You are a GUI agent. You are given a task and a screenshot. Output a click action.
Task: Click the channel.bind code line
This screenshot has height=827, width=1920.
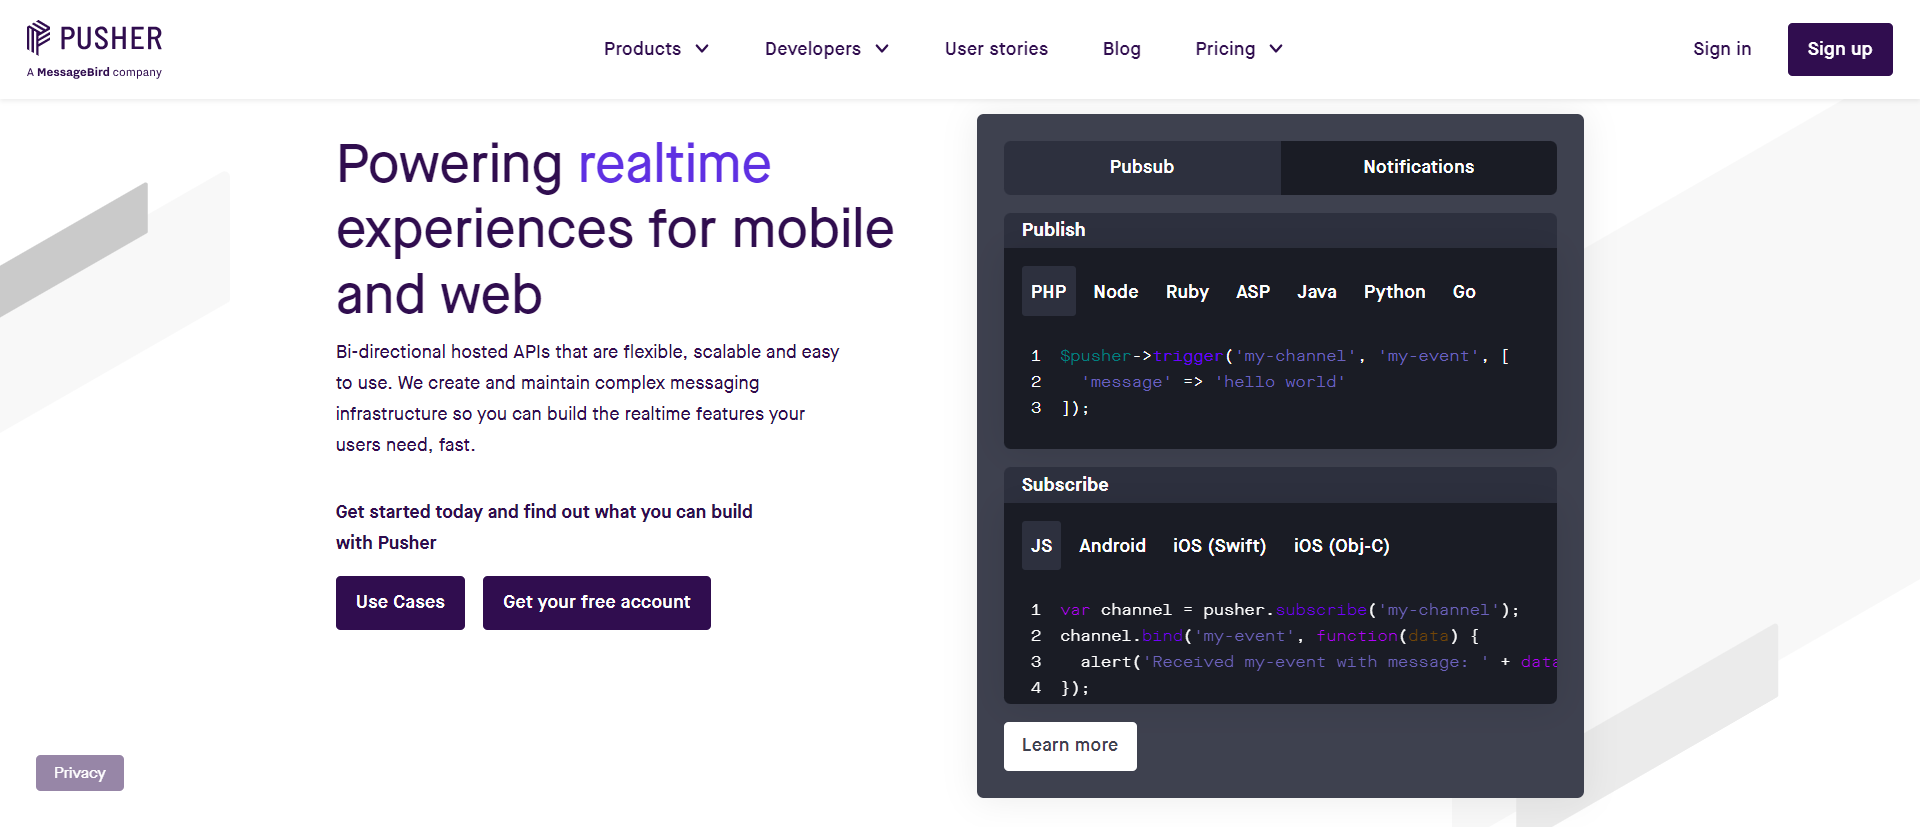pyautogui.click(x=1270, y=636)
